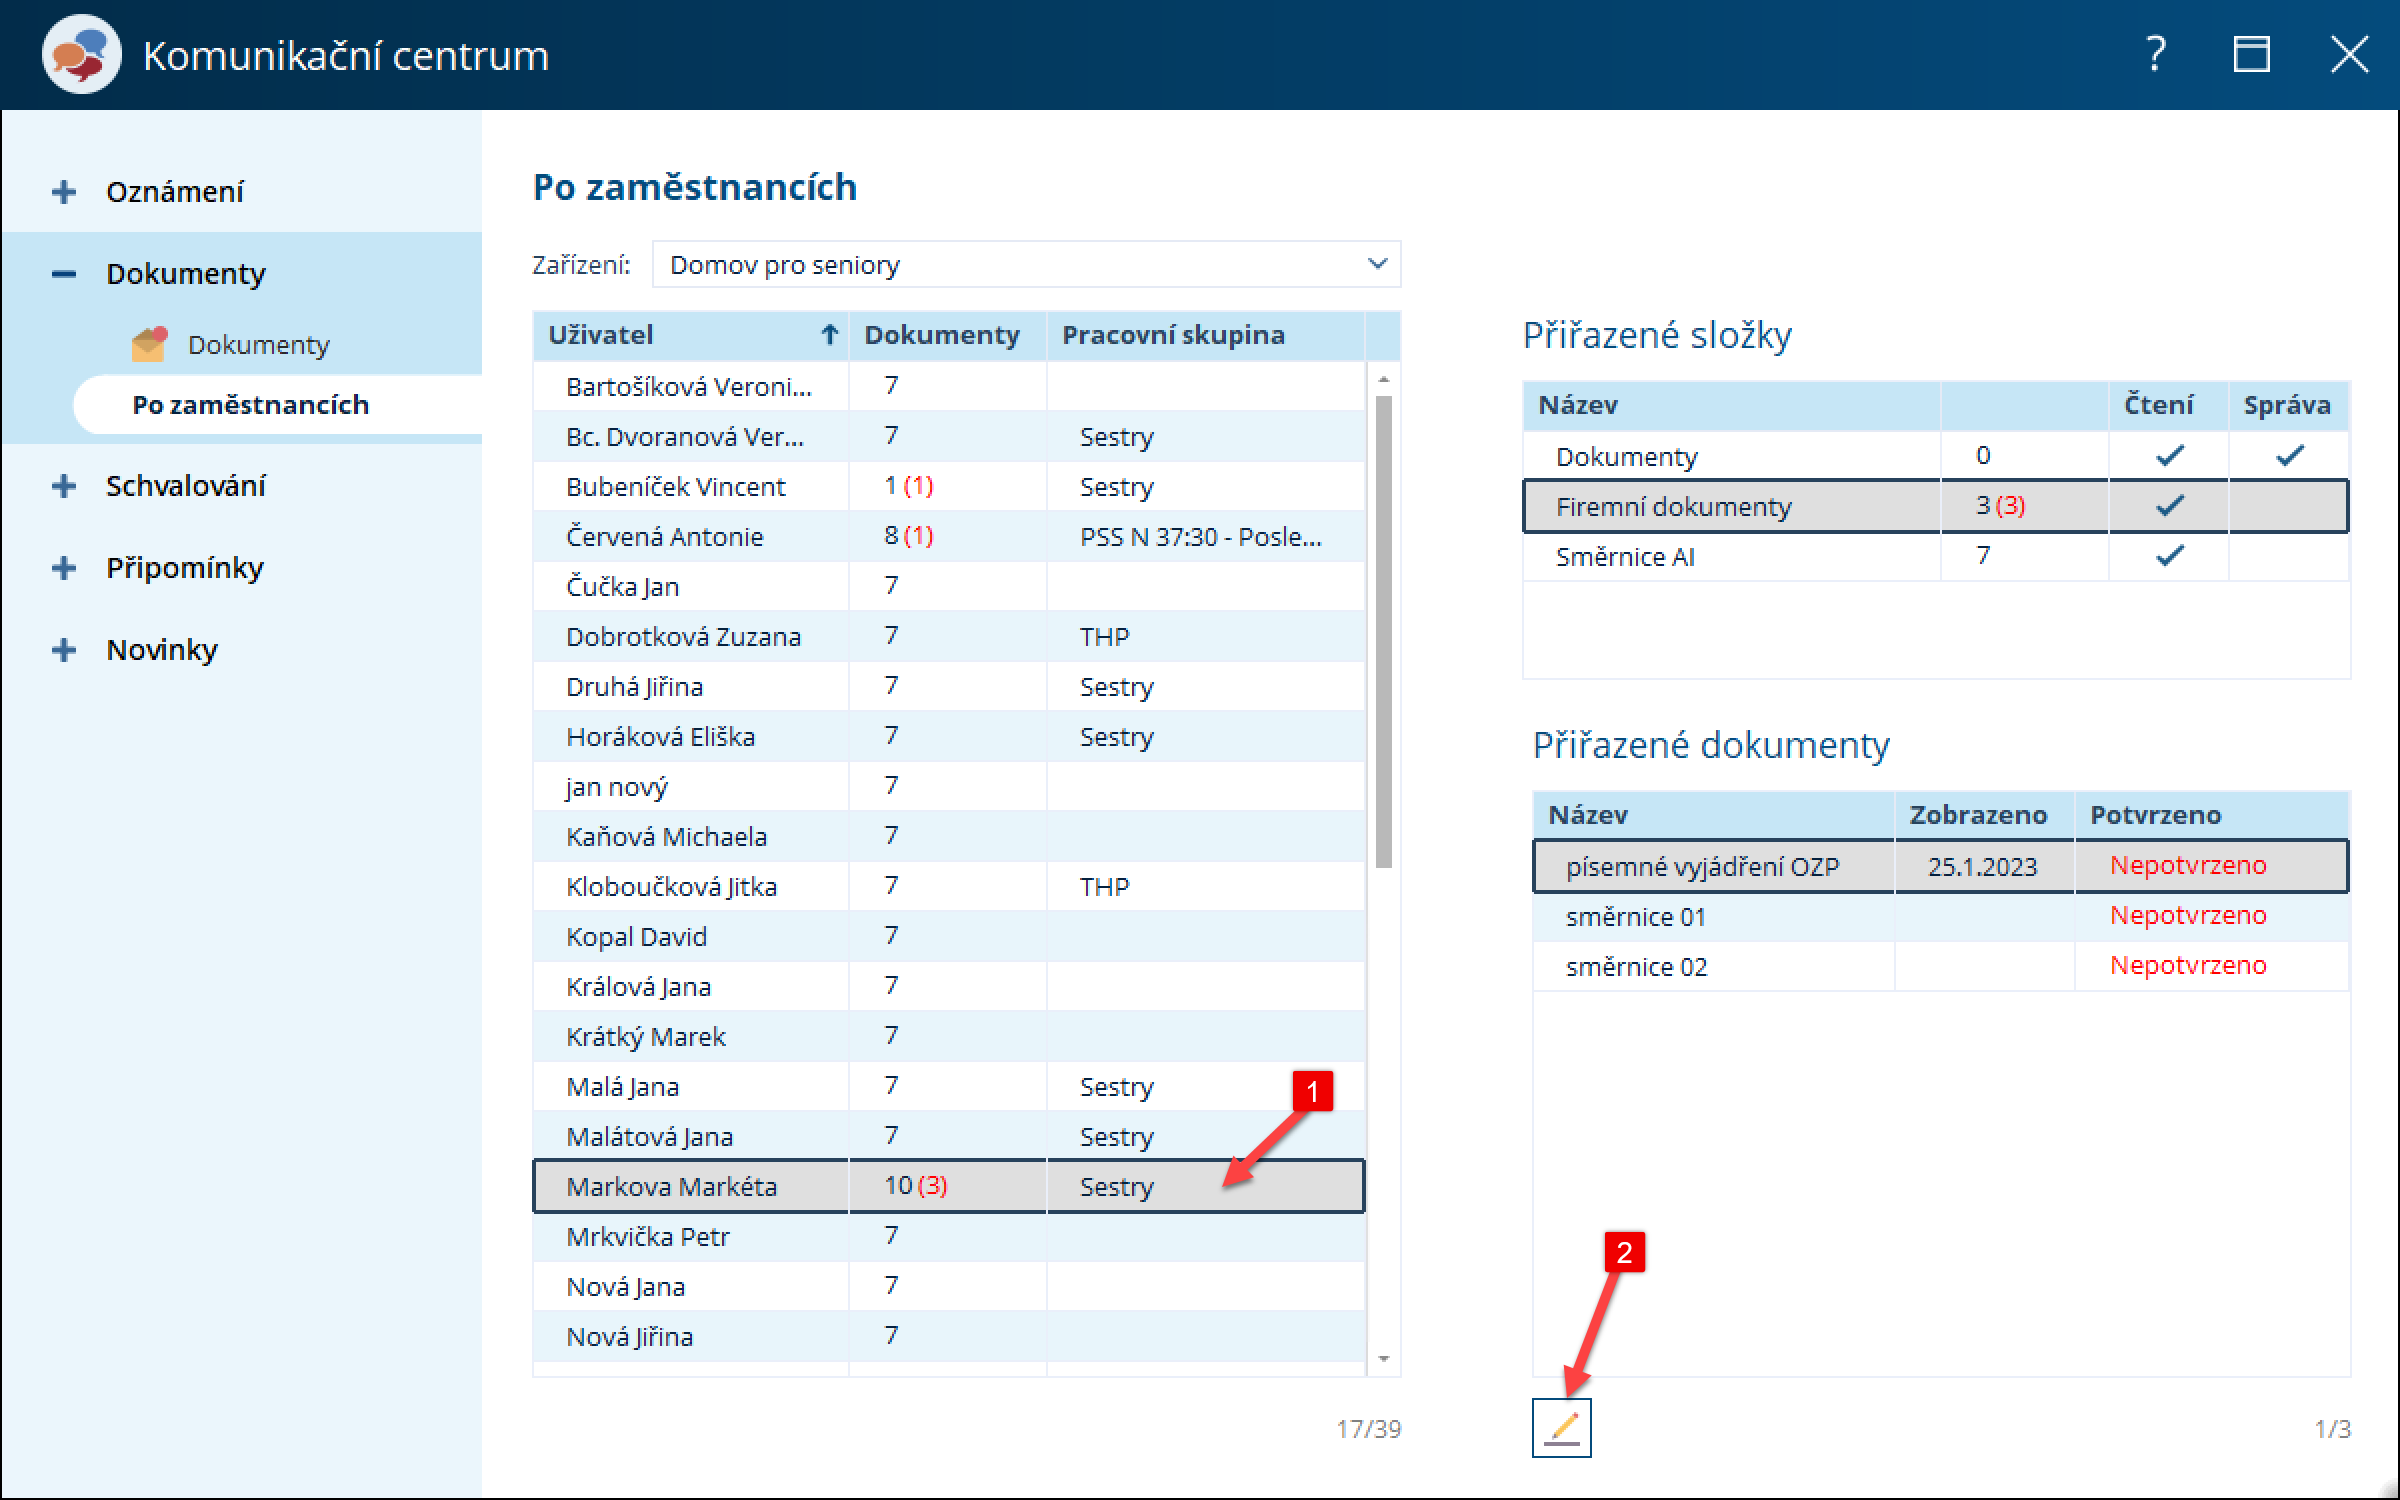Select the document směrnice 01
The height and width of the screenshot is (1500, 2400).
pos(1636,916)
